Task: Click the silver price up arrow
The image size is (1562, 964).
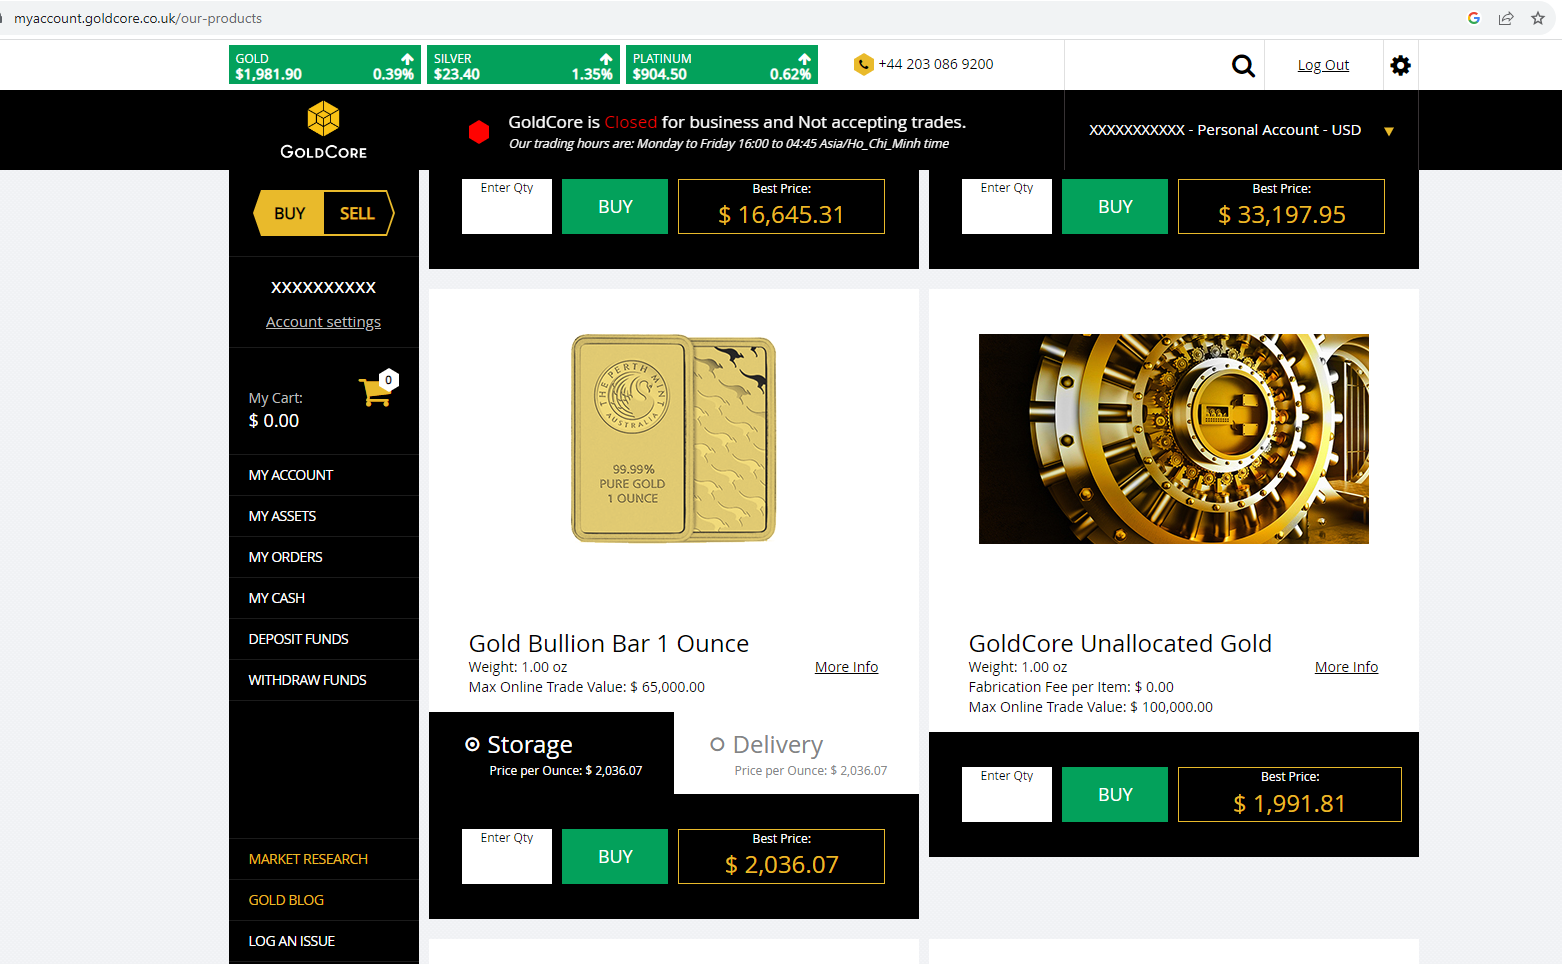Action: point(606,59)
